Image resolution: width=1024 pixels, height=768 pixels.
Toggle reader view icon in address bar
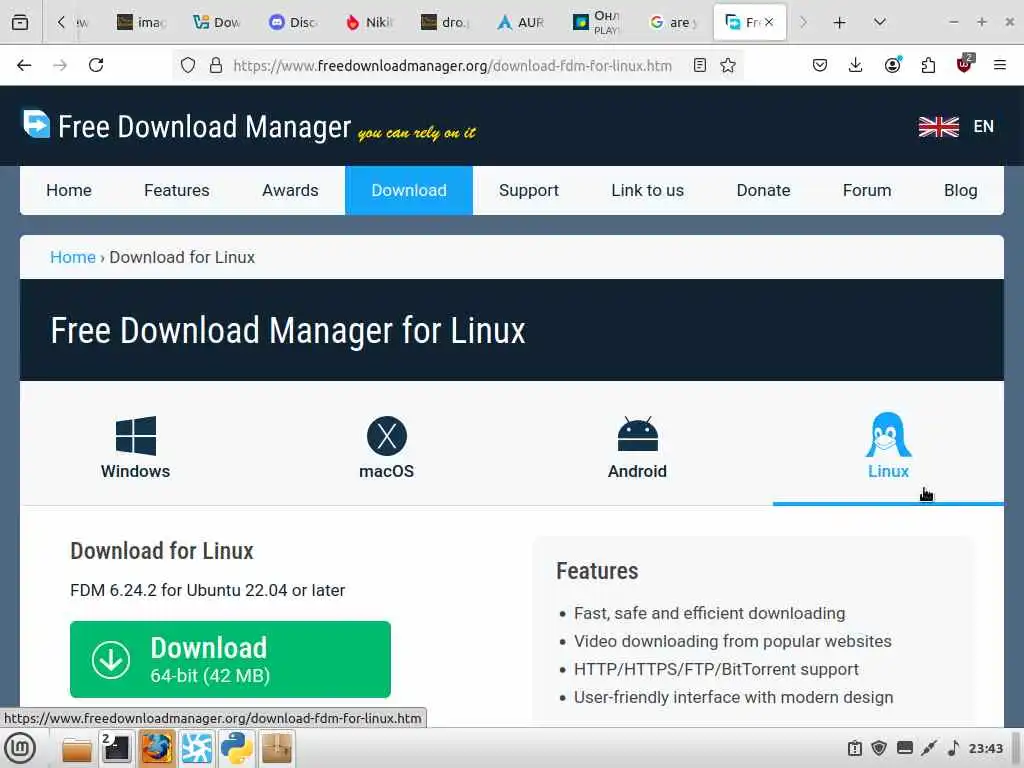(x=700, y=65)
